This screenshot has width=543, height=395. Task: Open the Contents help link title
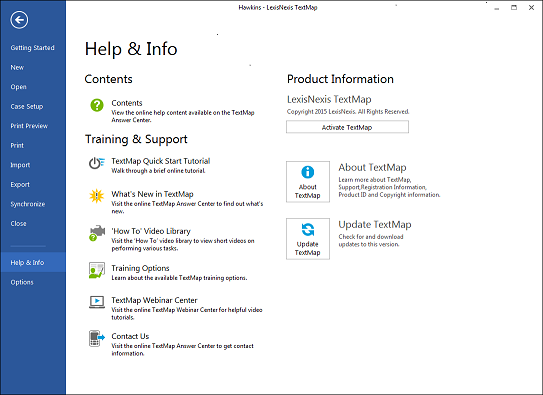click(127, 103)
